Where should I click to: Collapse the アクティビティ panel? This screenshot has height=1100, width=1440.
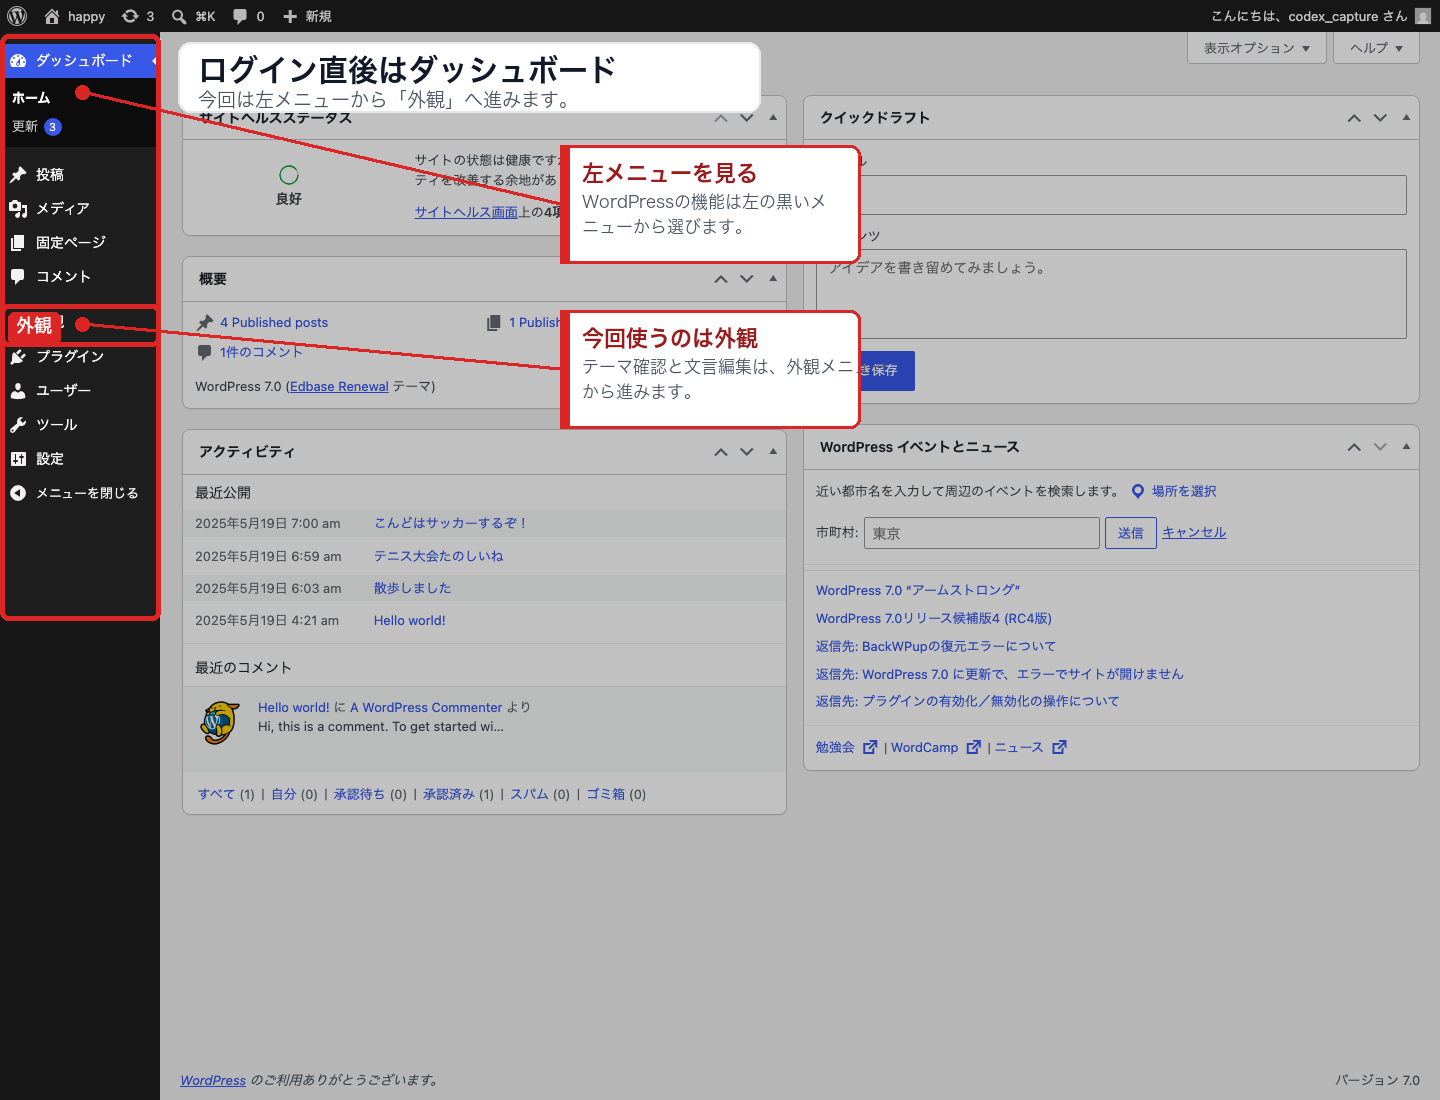click(773, 452)
